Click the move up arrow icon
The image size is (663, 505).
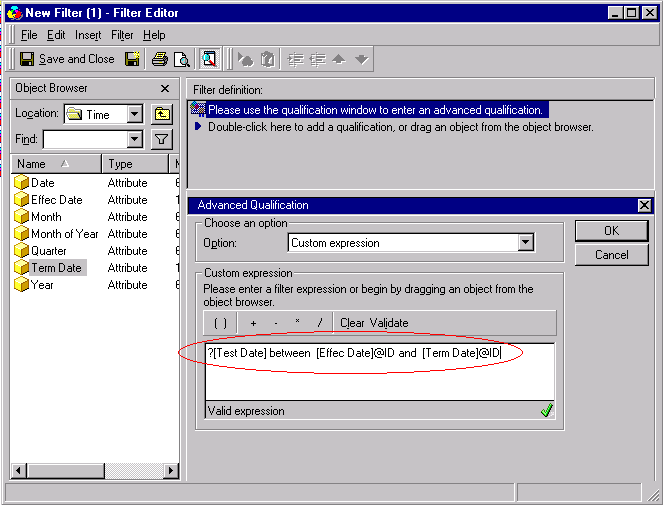(339, 59)
